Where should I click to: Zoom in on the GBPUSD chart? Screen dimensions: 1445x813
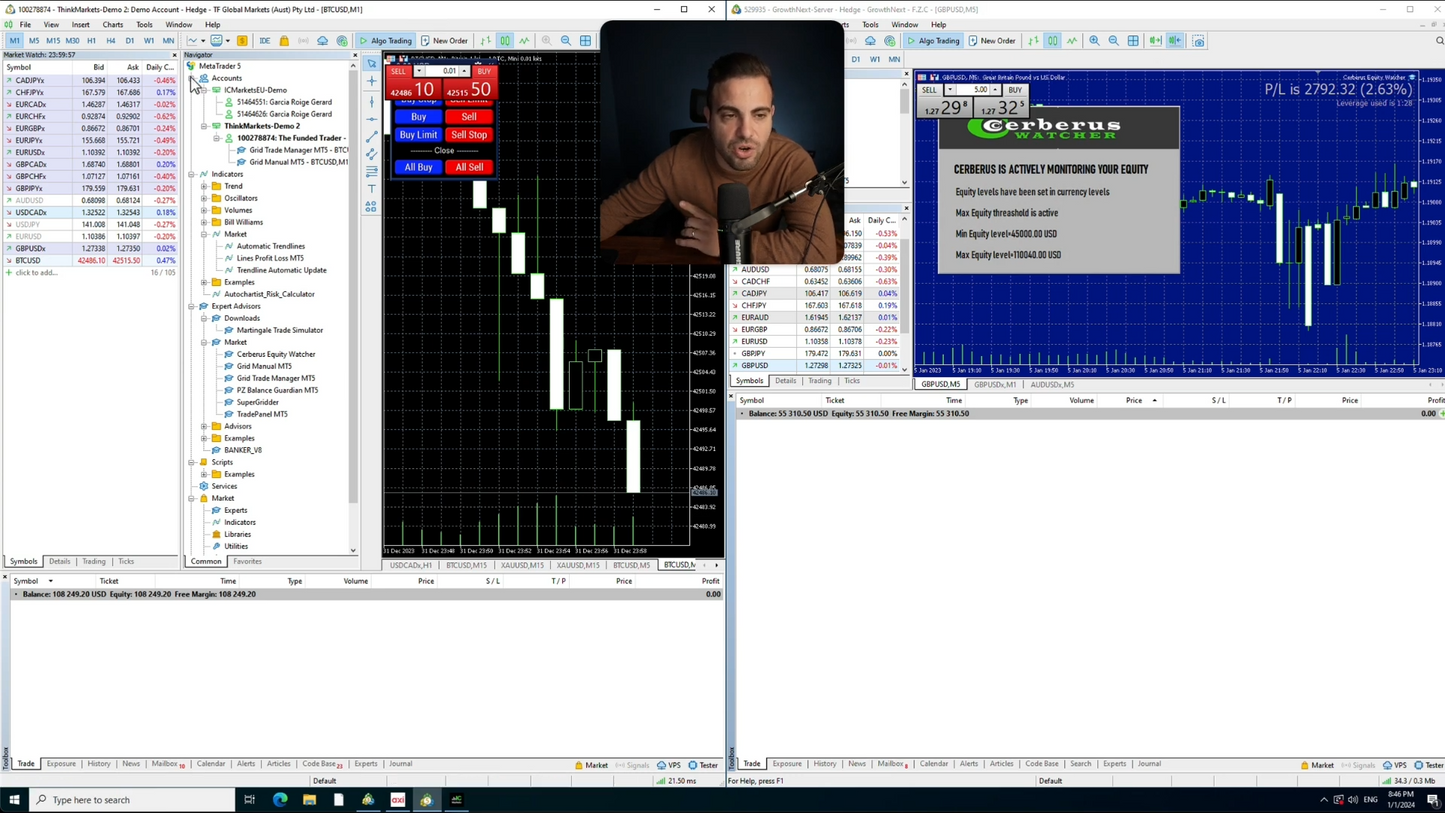[1094, 41]
